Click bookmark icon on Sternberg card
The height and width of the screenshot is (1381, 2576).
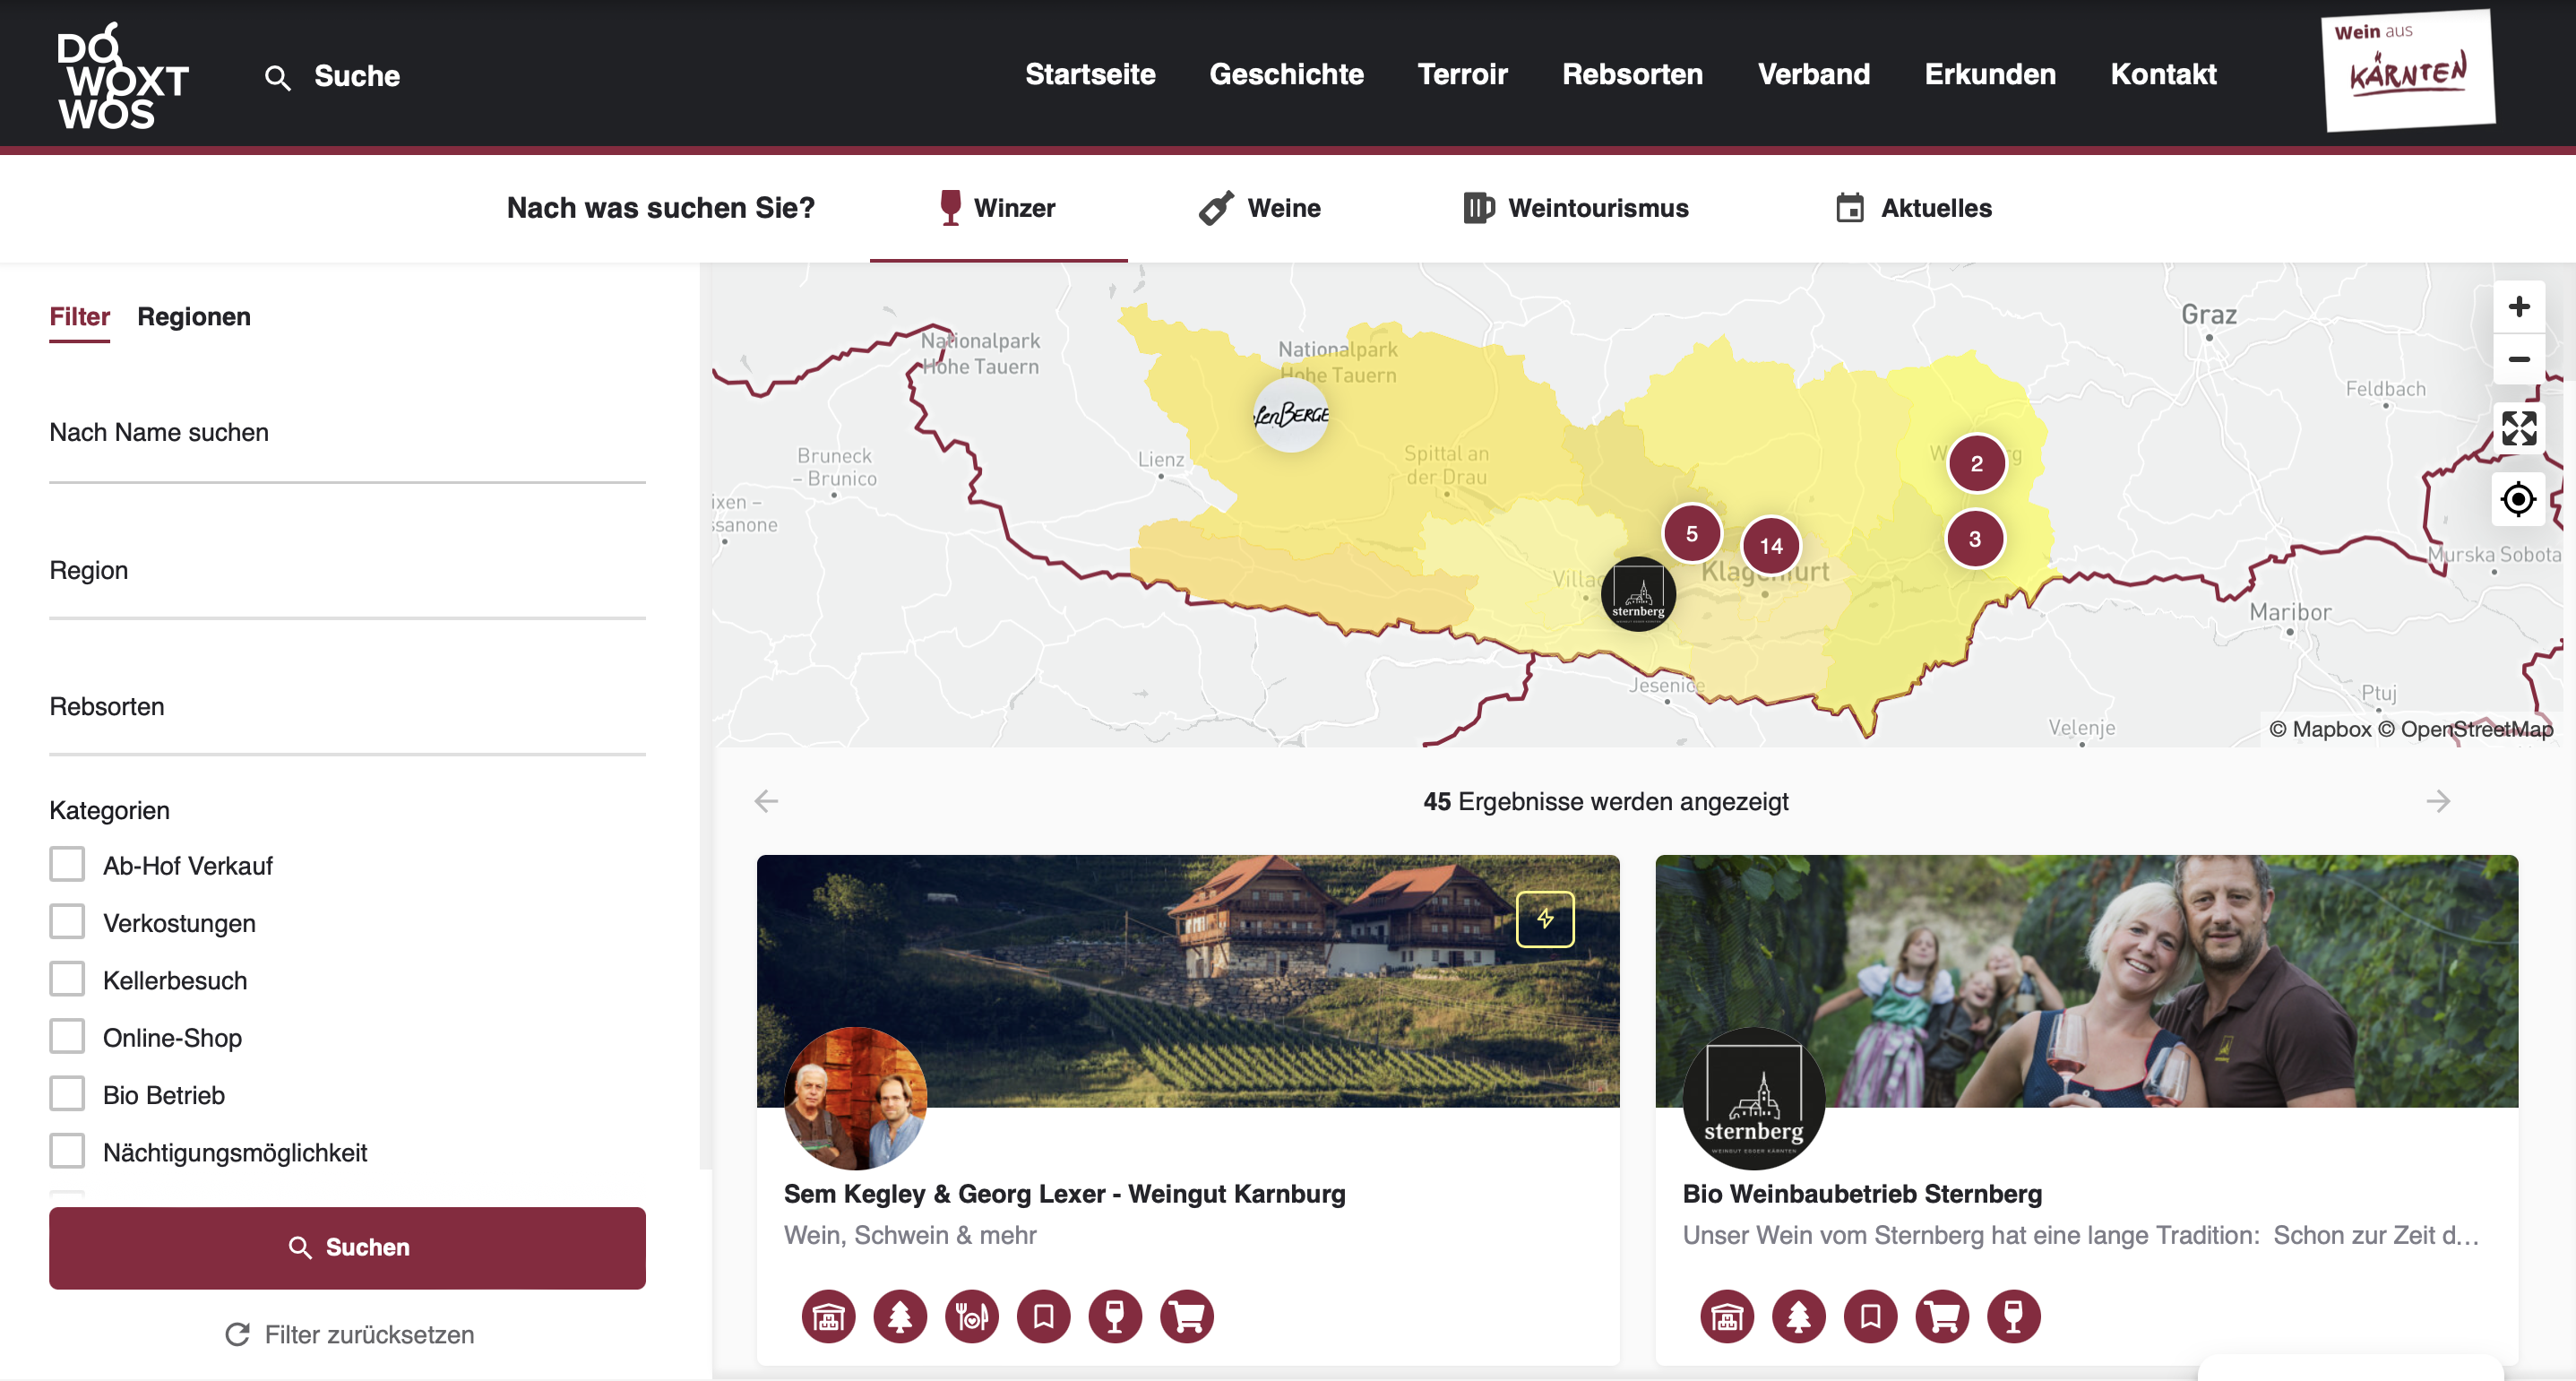(x=1870, y=1316)
